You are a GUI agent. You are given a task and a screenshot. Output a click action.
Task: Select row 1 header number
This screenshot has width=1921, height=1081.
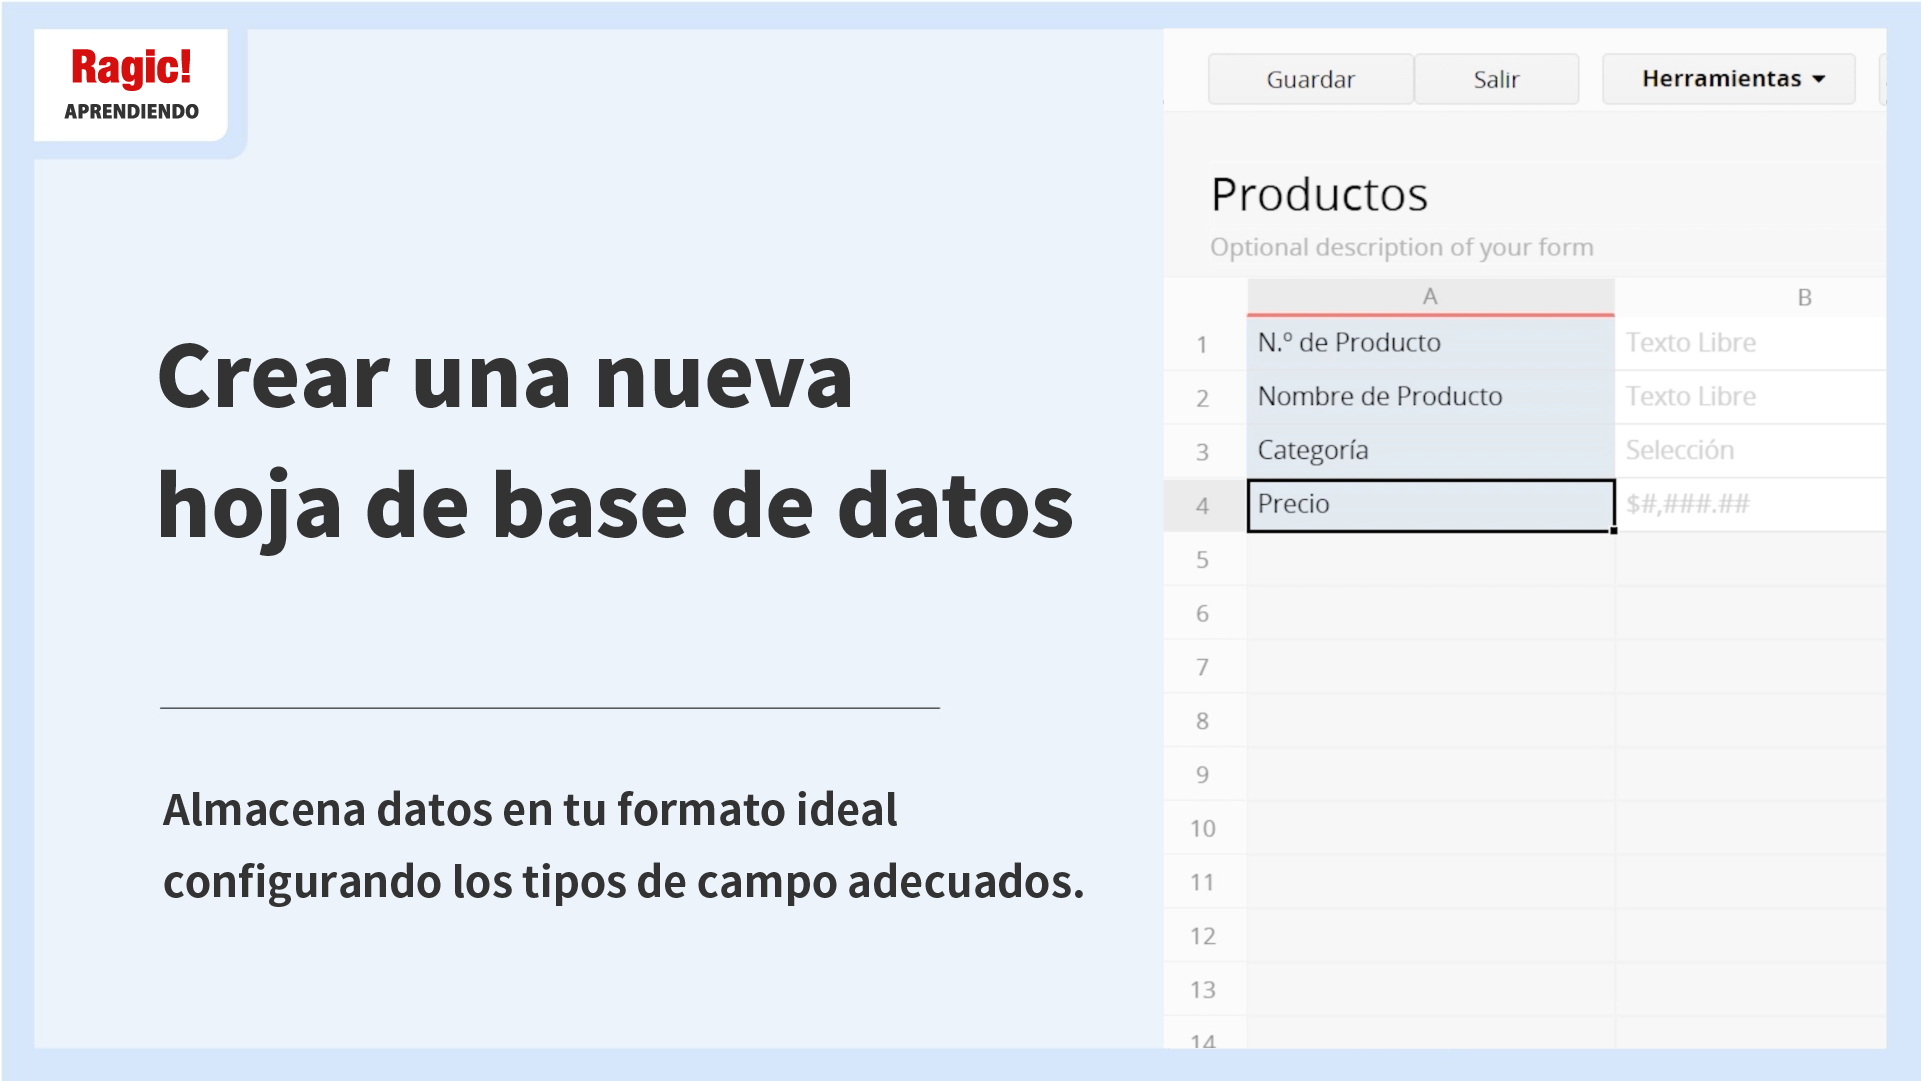coord(1202,345)
